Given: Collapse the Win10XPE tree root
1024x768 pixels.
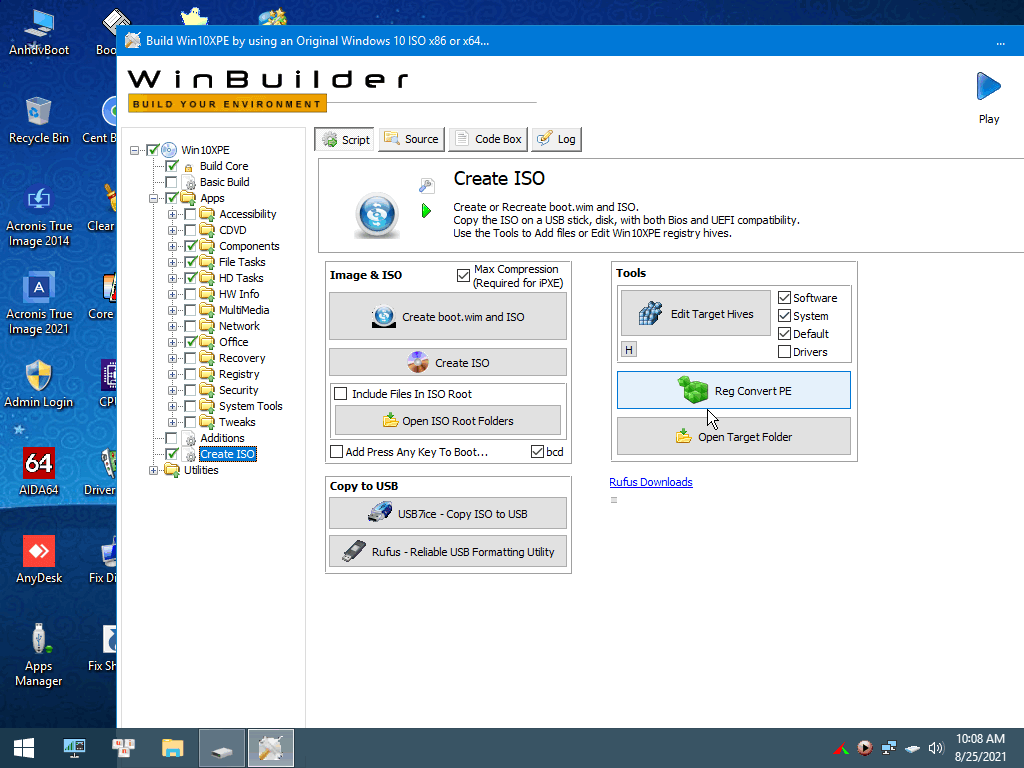Looking at the screenshot, I should pos(135,150).
